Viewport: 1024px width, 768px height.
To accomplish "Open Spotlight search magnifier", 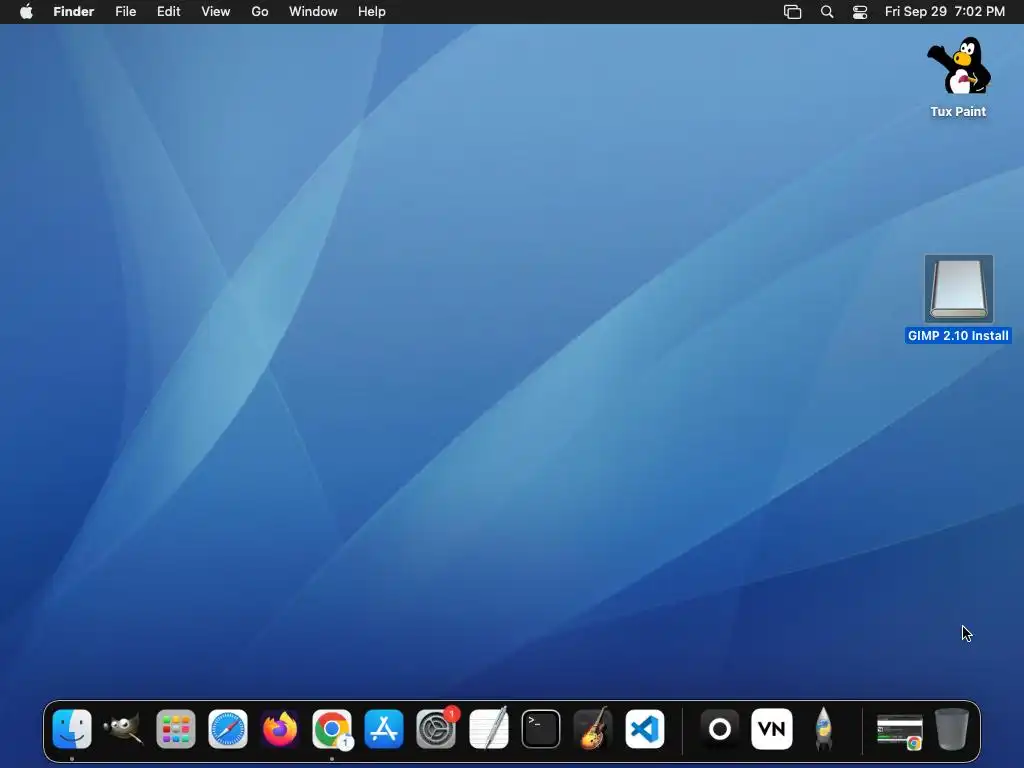I will pos(827,12).
